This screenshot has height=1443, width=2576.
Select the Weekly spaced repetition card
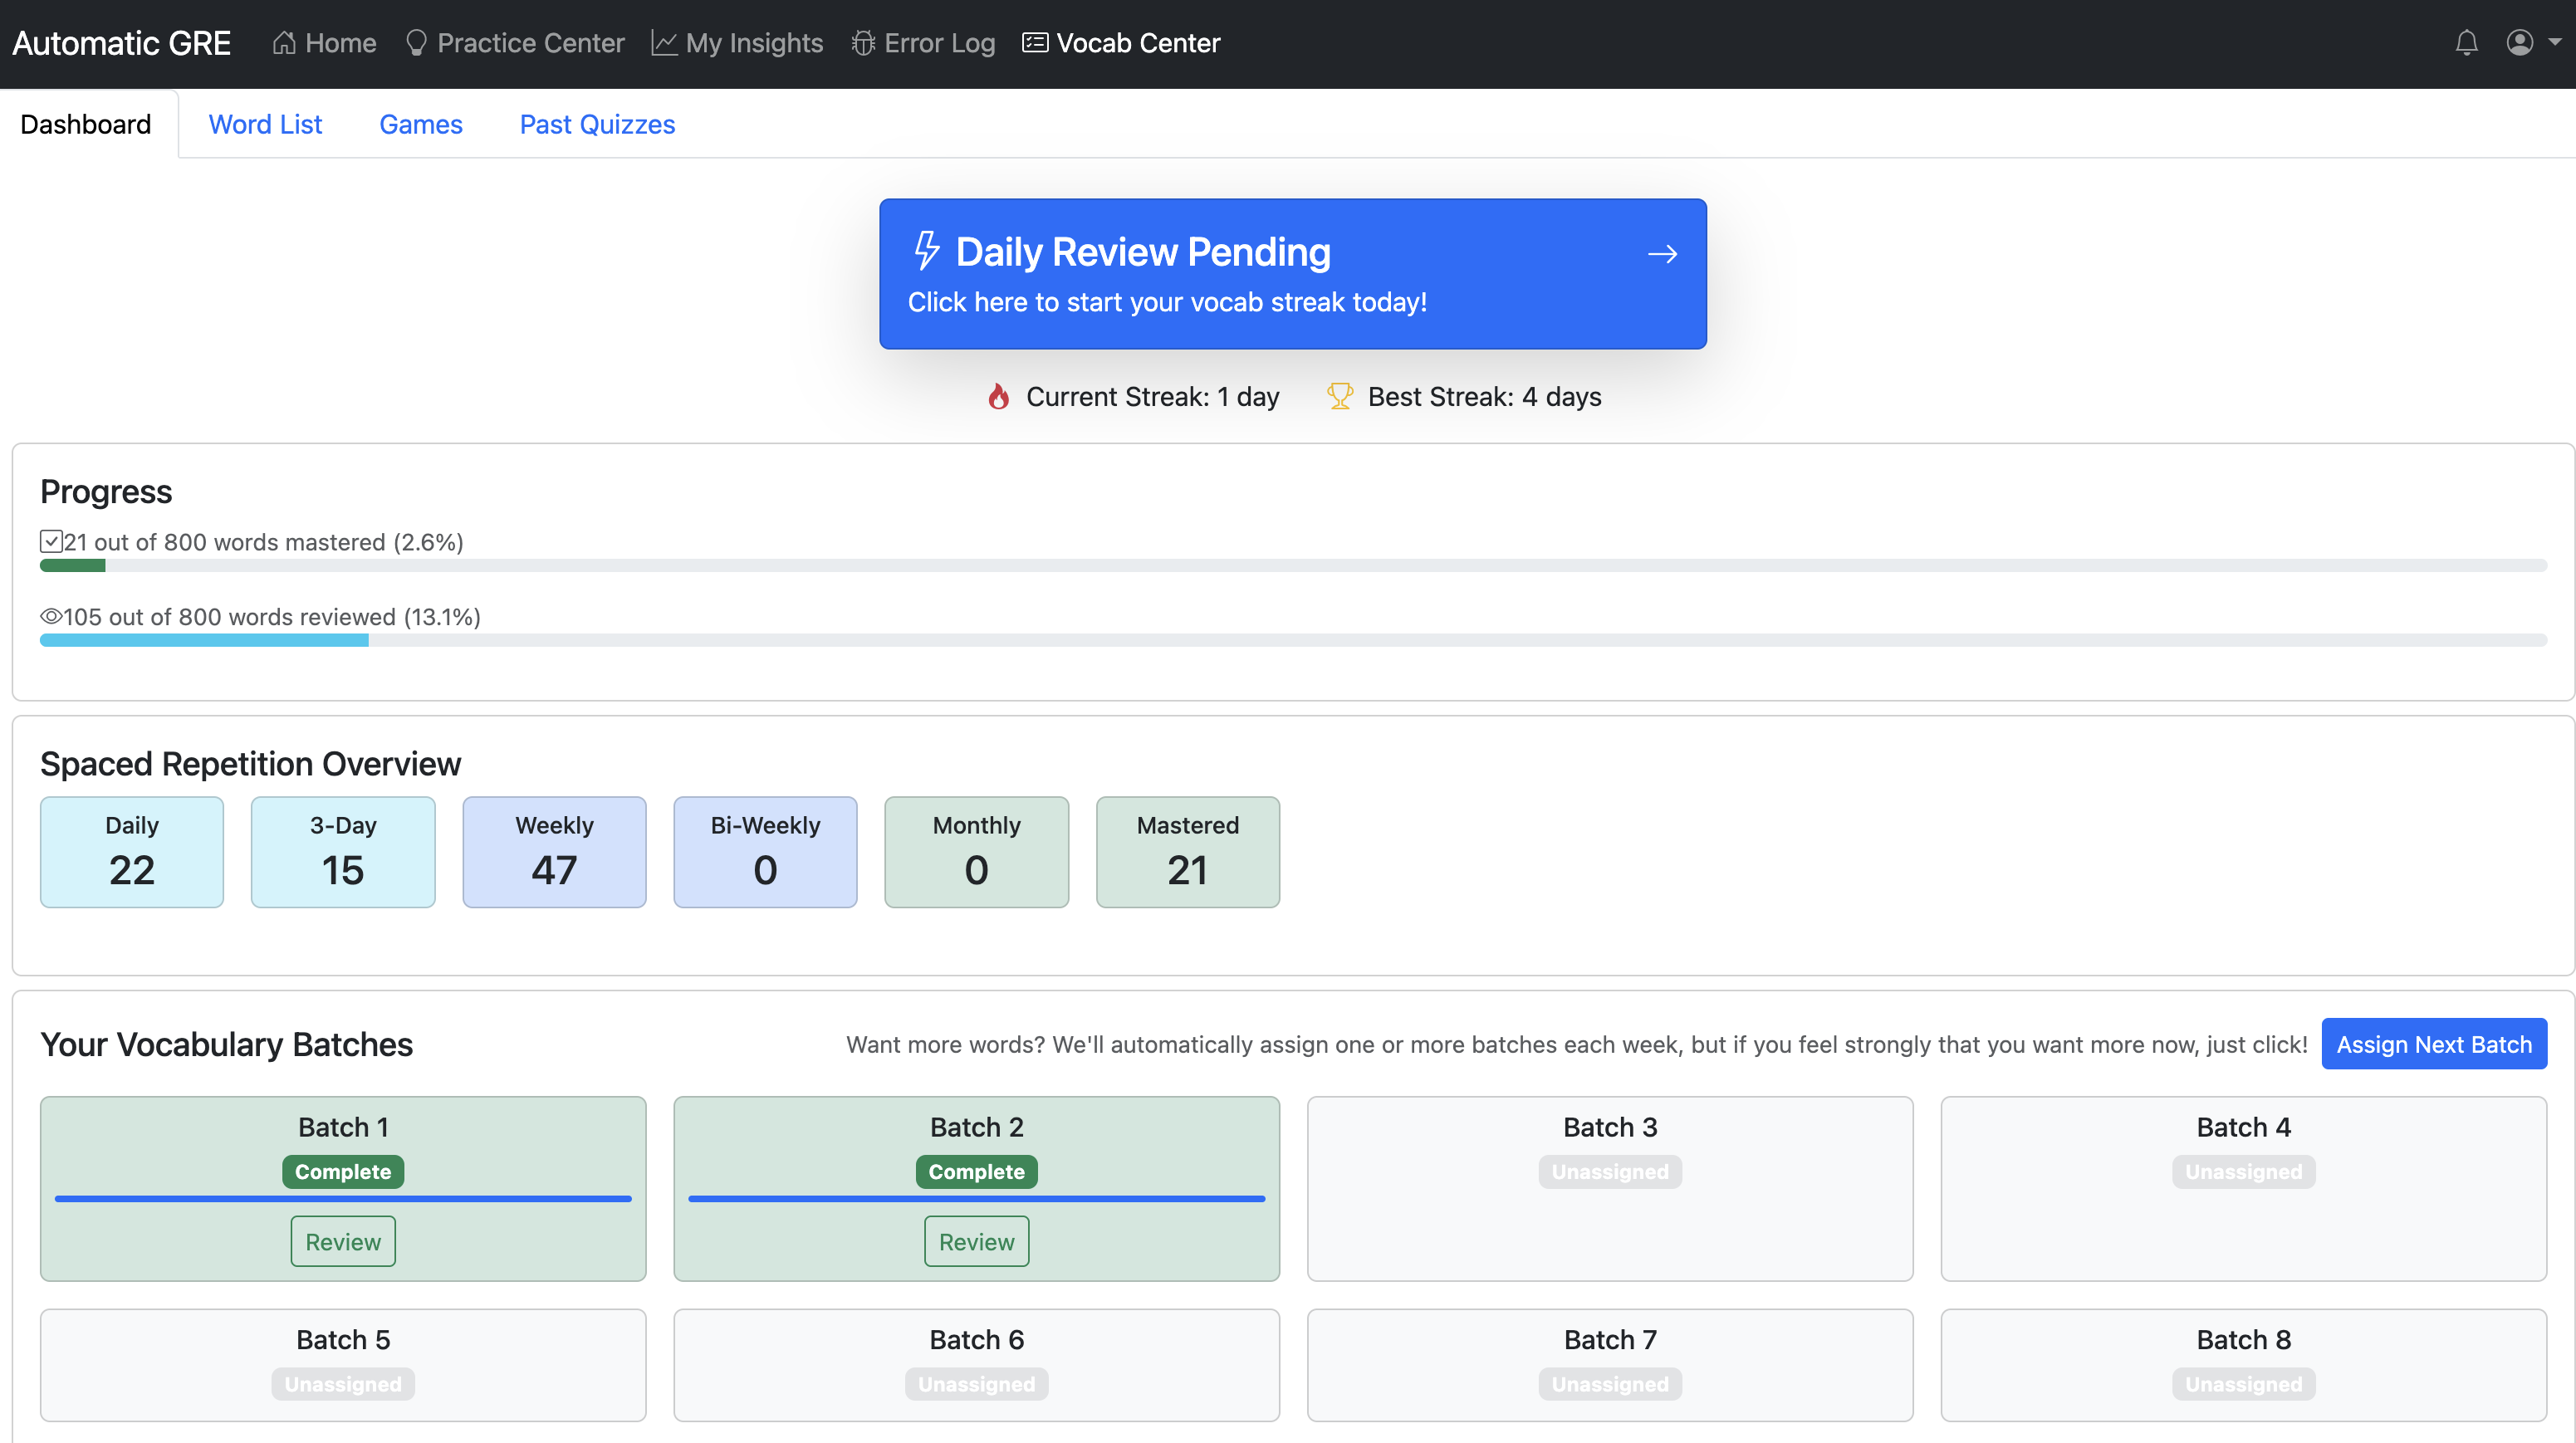point(554,851)
